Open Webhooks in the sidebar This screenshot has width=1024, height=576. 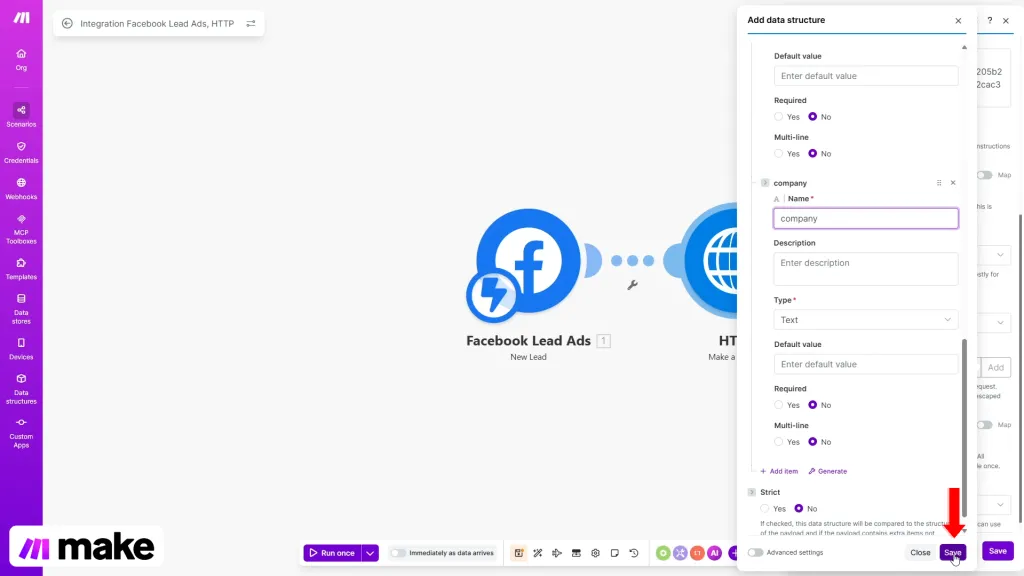21,188
